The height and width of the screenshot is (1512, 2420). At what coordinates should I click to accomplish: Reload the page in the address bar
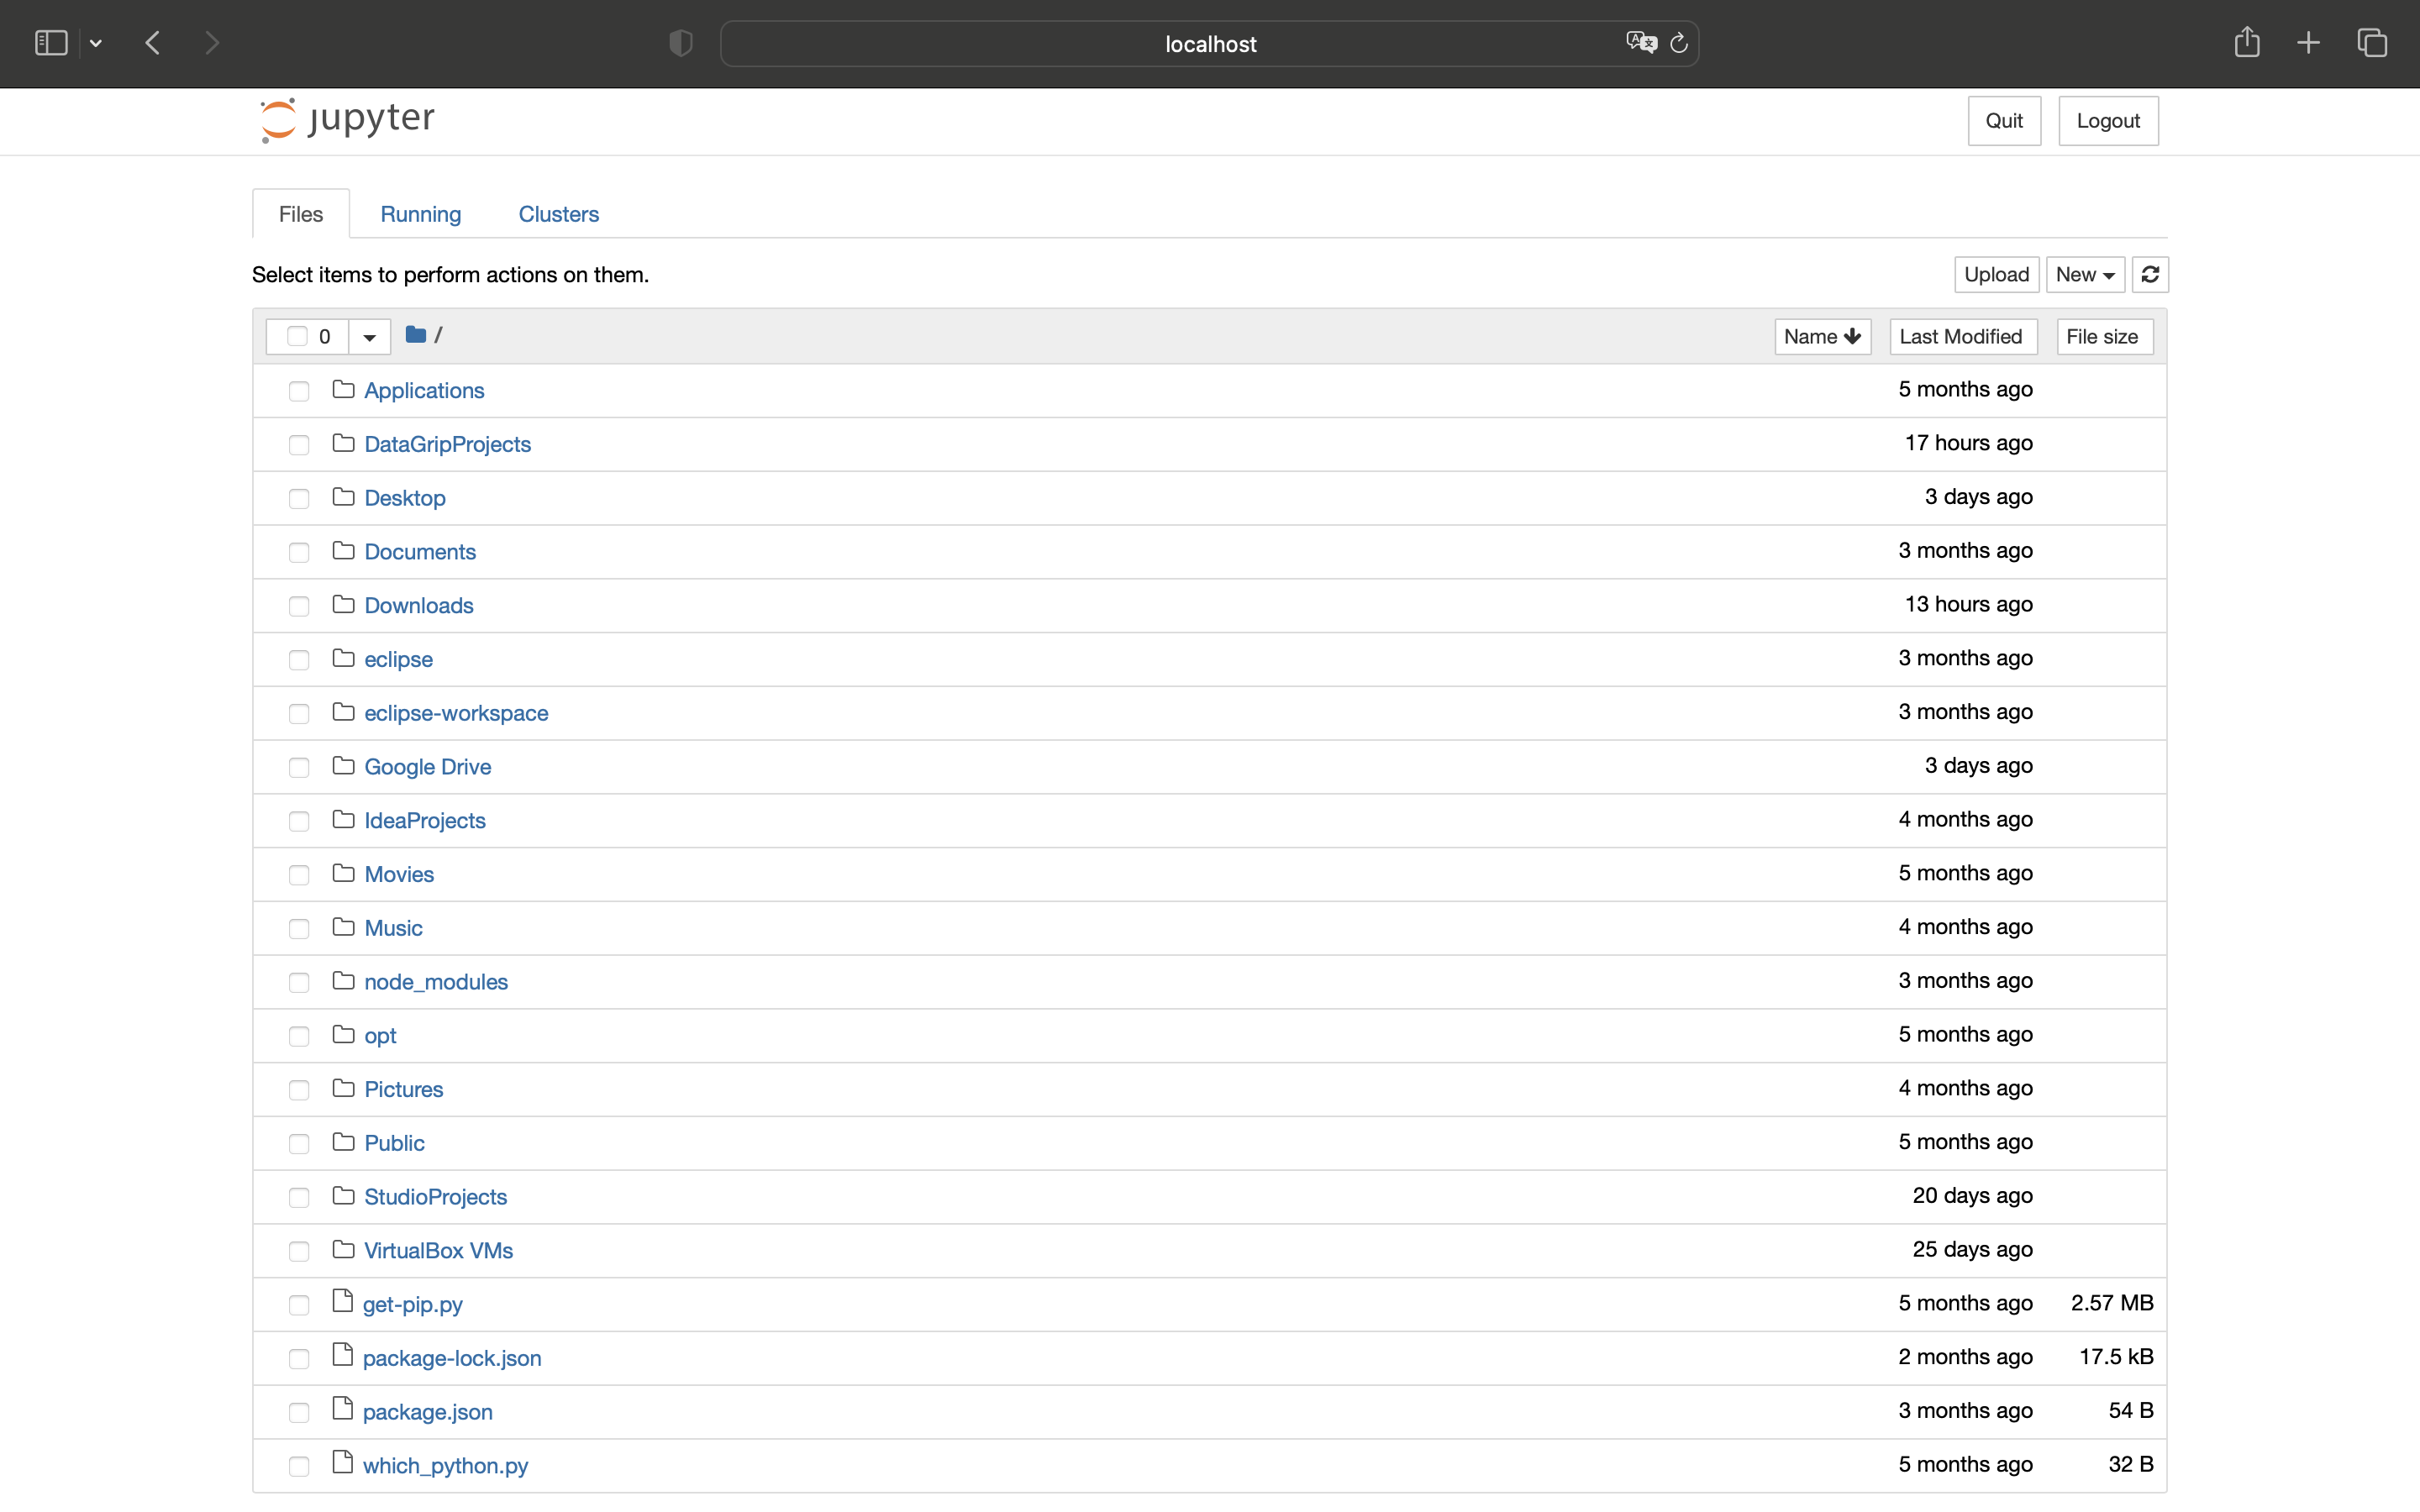coord(1679,43)
